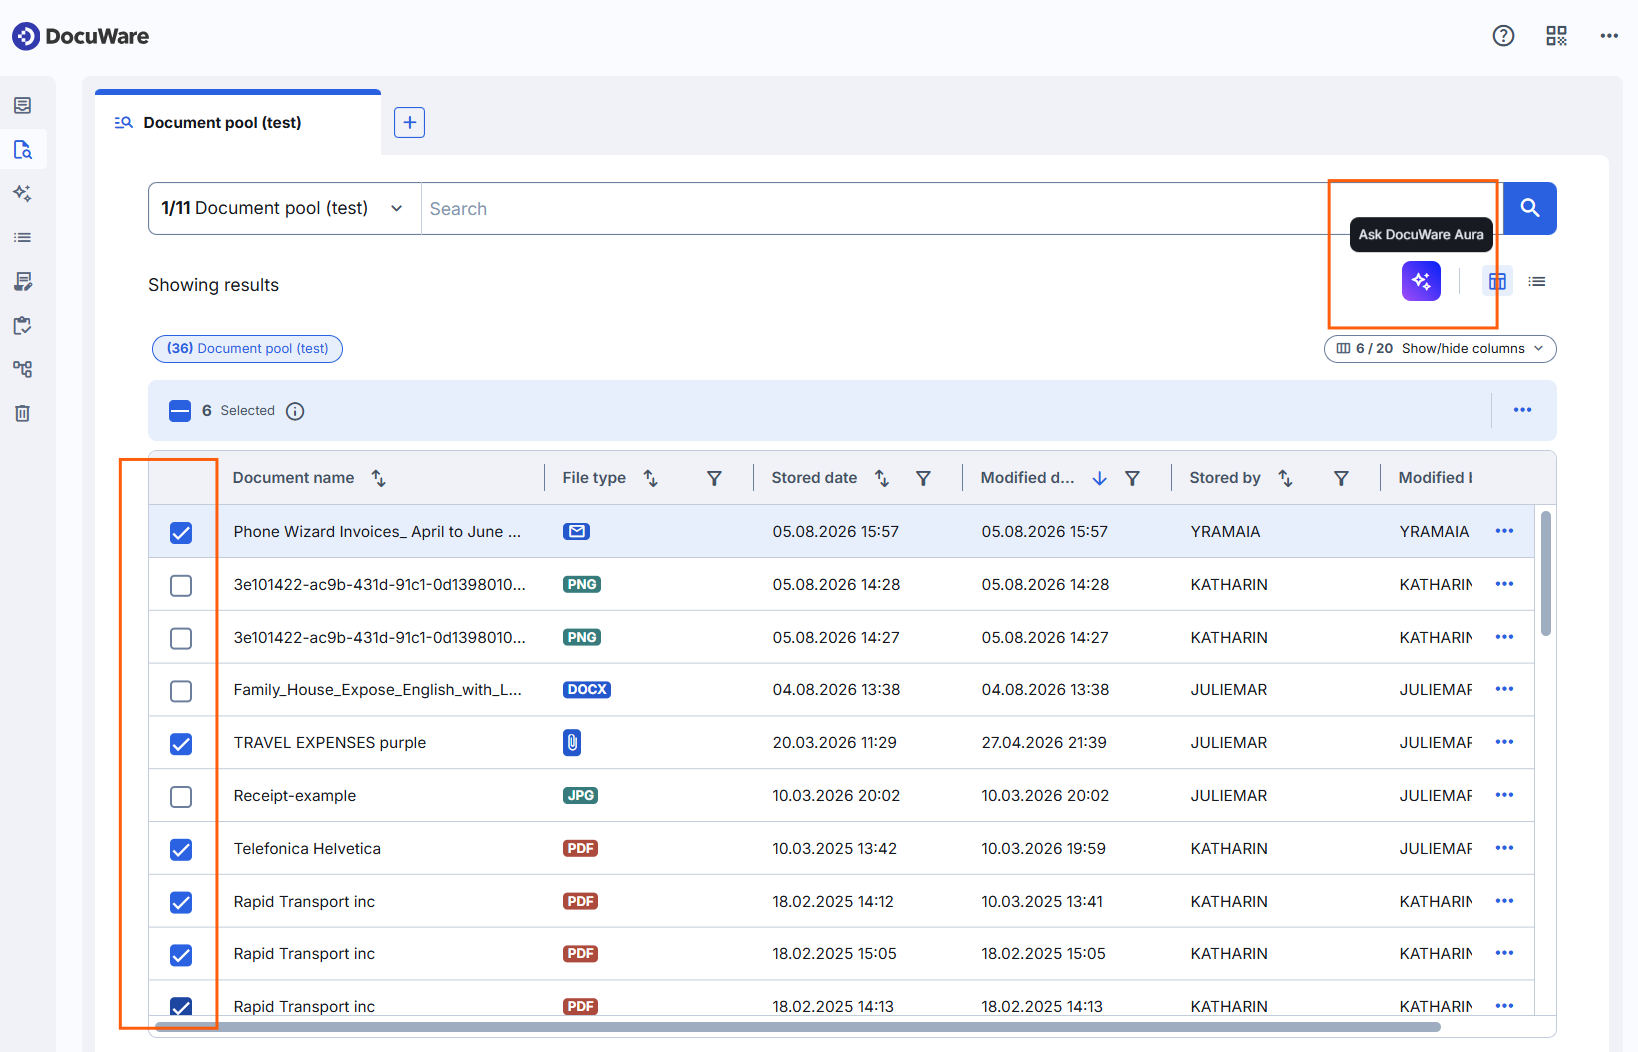Open the header more options menu
This screenshot has height=1052, width=1638.
click(1609, 36)
